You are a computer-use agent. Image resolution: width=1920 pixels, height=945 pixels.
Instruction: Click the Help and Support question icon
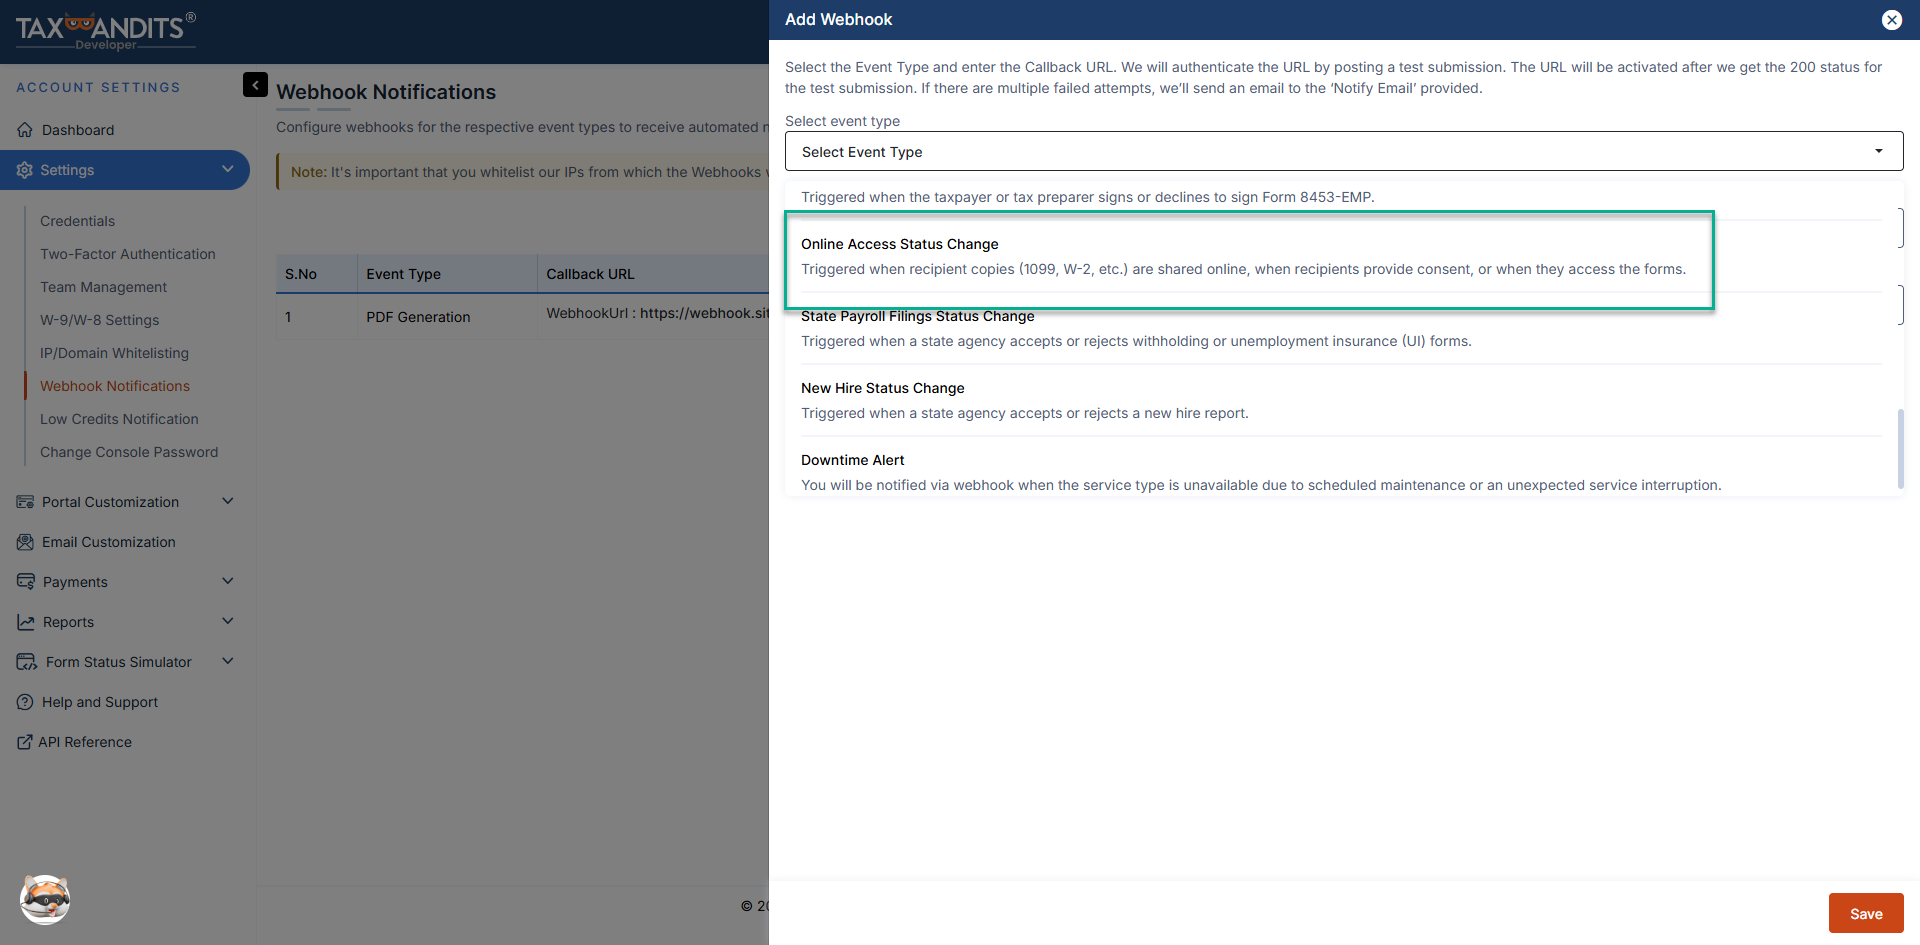(x=24, y=701)
